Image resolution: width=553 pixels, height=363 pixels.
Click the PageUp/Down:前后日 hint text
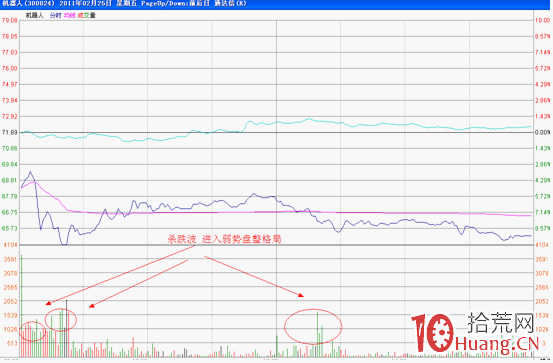point(175,4)
